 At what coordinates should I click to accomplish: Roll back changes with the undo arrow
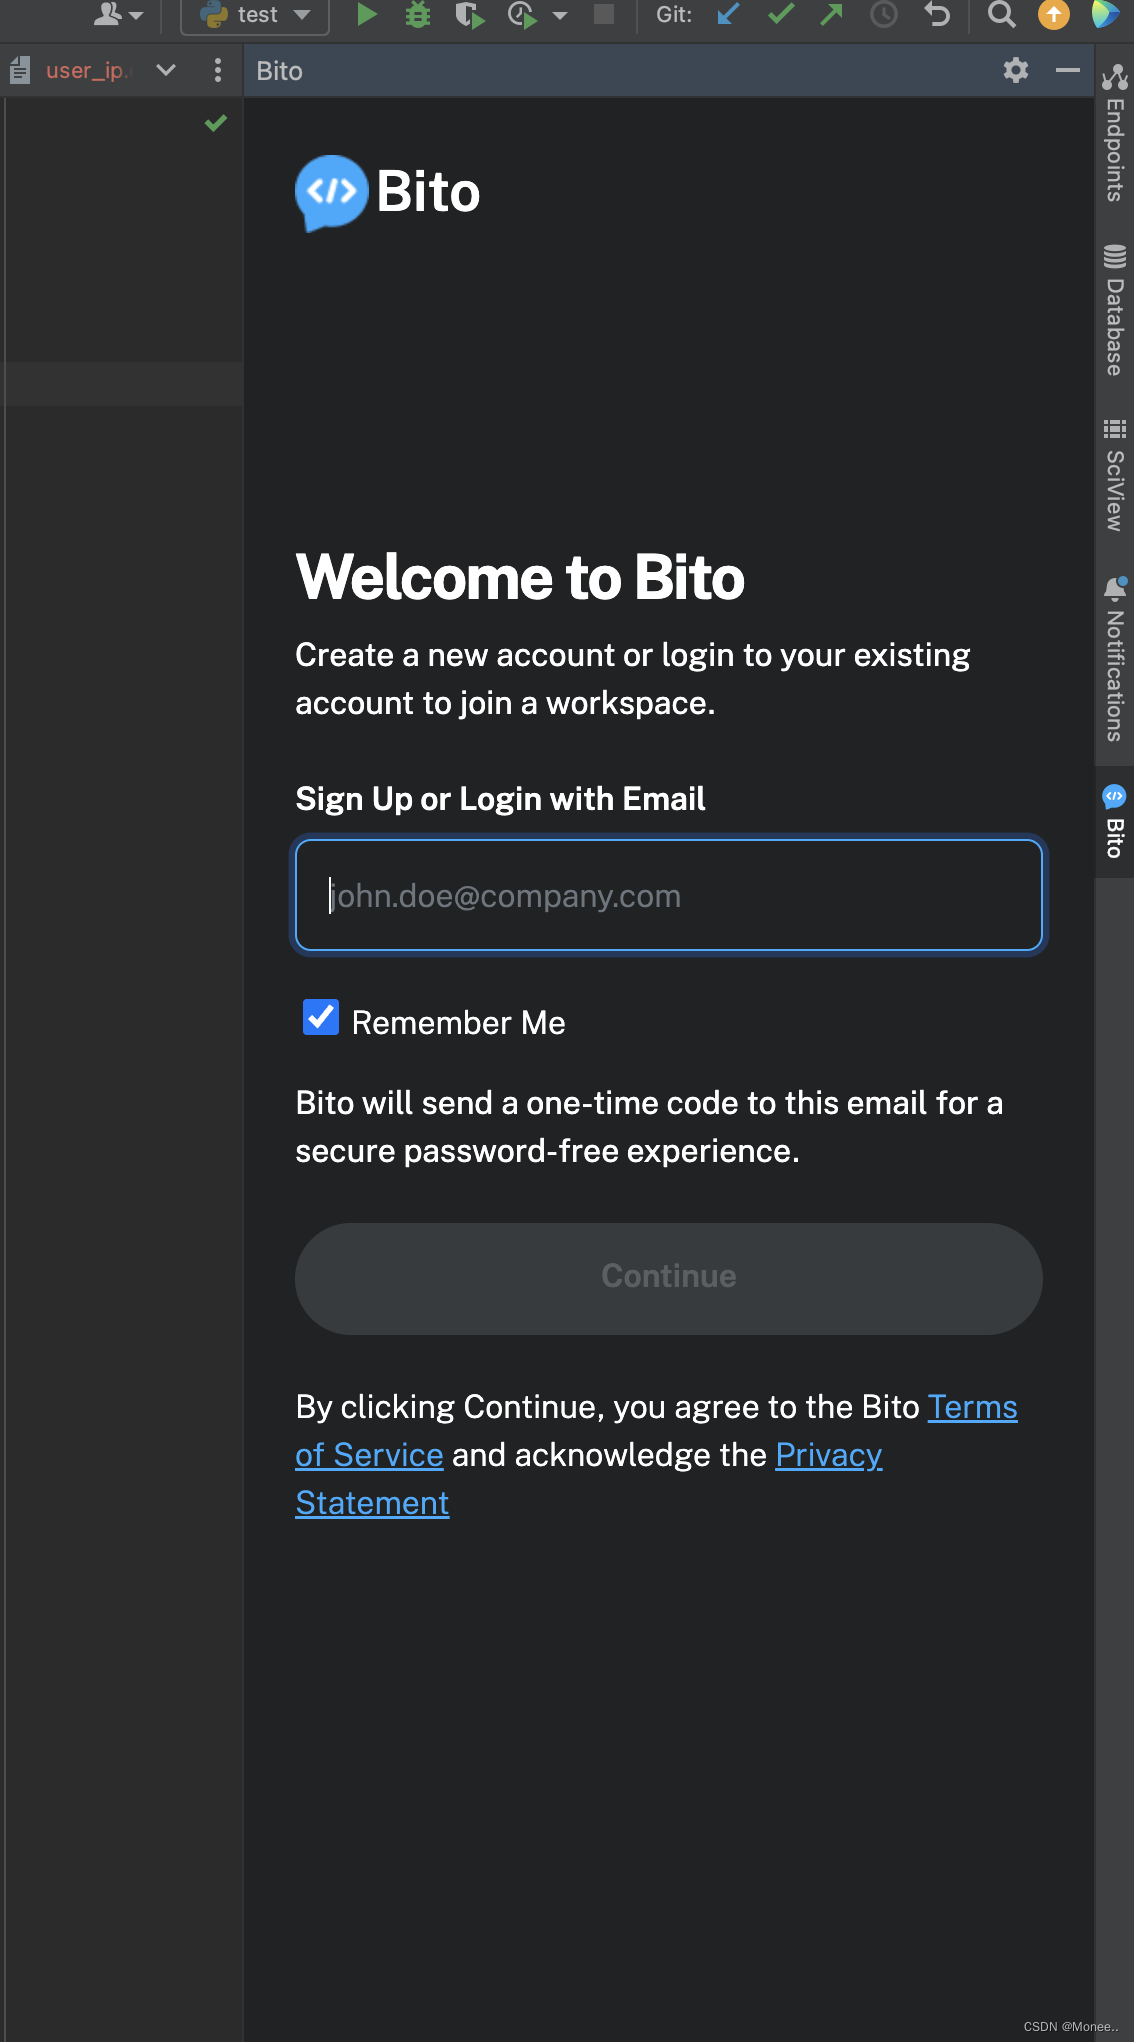(x=936, y=14)
